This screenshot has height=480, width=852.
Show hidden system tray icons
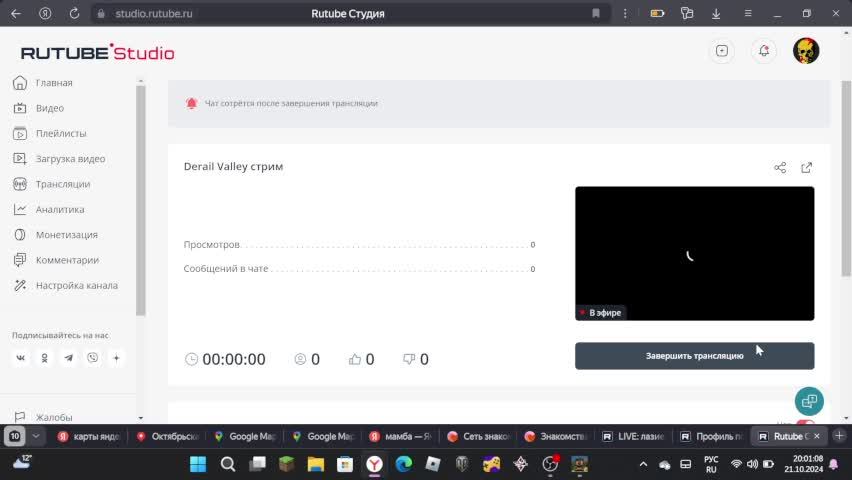coord(643,464)
